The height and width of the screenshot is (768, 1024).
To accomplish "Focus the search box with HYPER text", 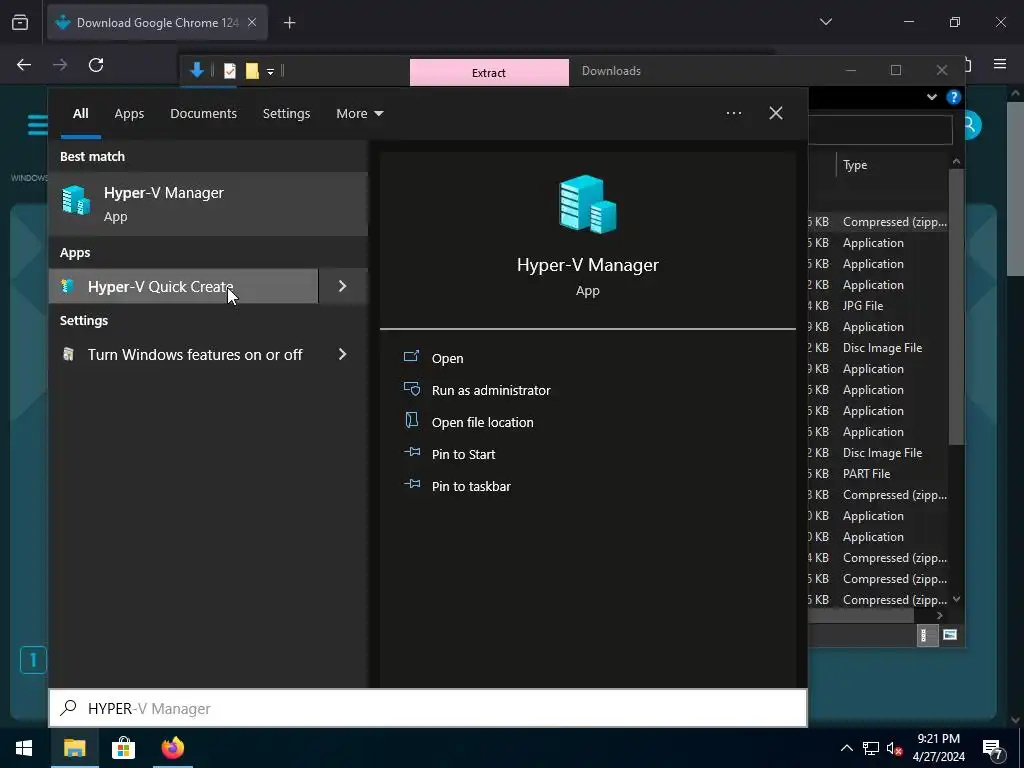I will point(428,709).
